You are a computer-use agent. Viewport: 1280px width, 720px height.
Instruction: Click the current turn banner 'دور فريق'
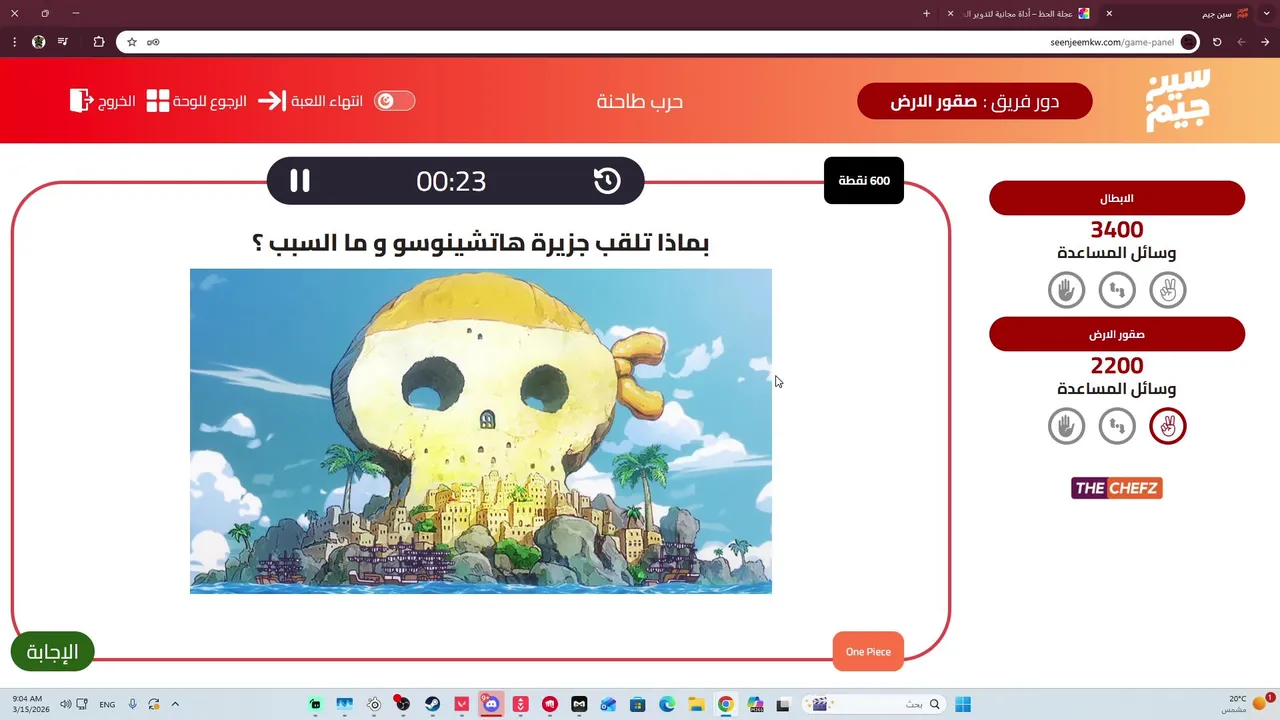(x=975, y=101)
